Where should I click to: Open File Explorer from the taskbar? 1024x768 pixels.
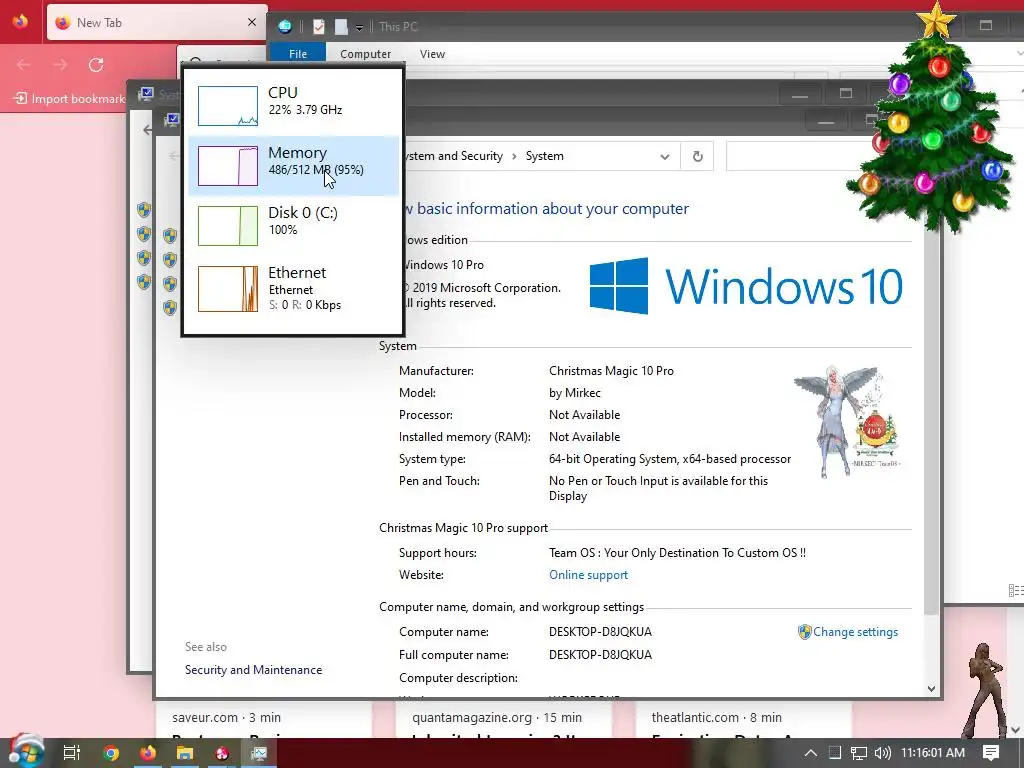(185, 753)
